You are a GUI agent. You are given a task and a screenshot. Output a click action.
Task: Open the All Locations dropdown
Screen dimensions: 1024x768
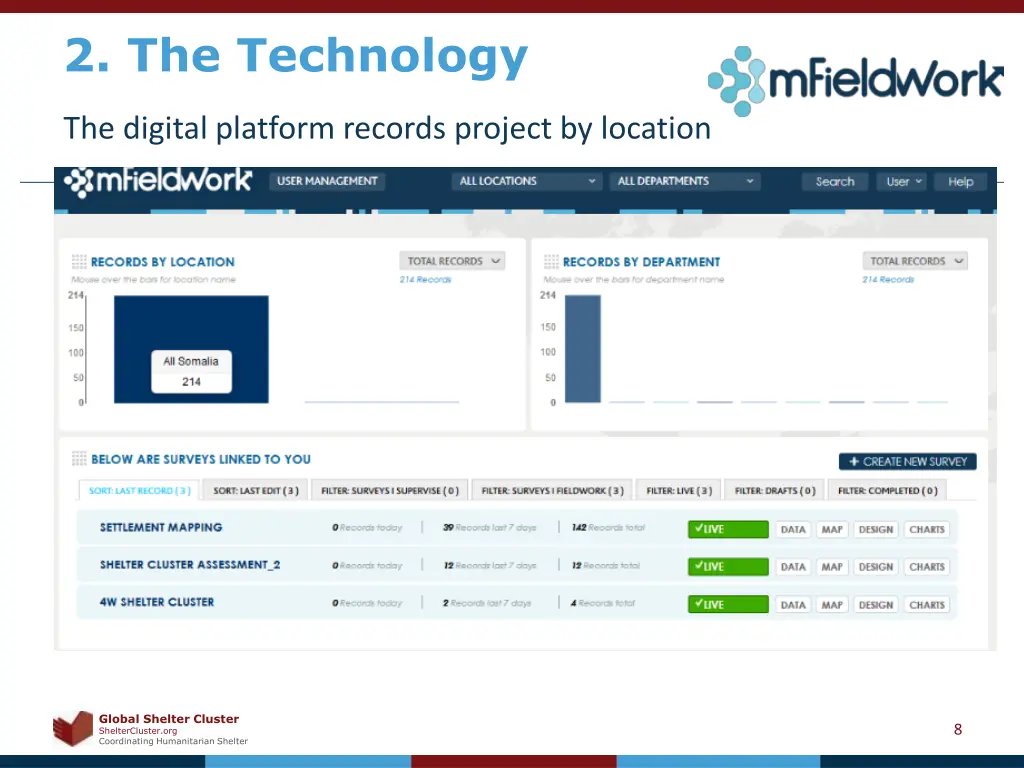coord(526,181)
